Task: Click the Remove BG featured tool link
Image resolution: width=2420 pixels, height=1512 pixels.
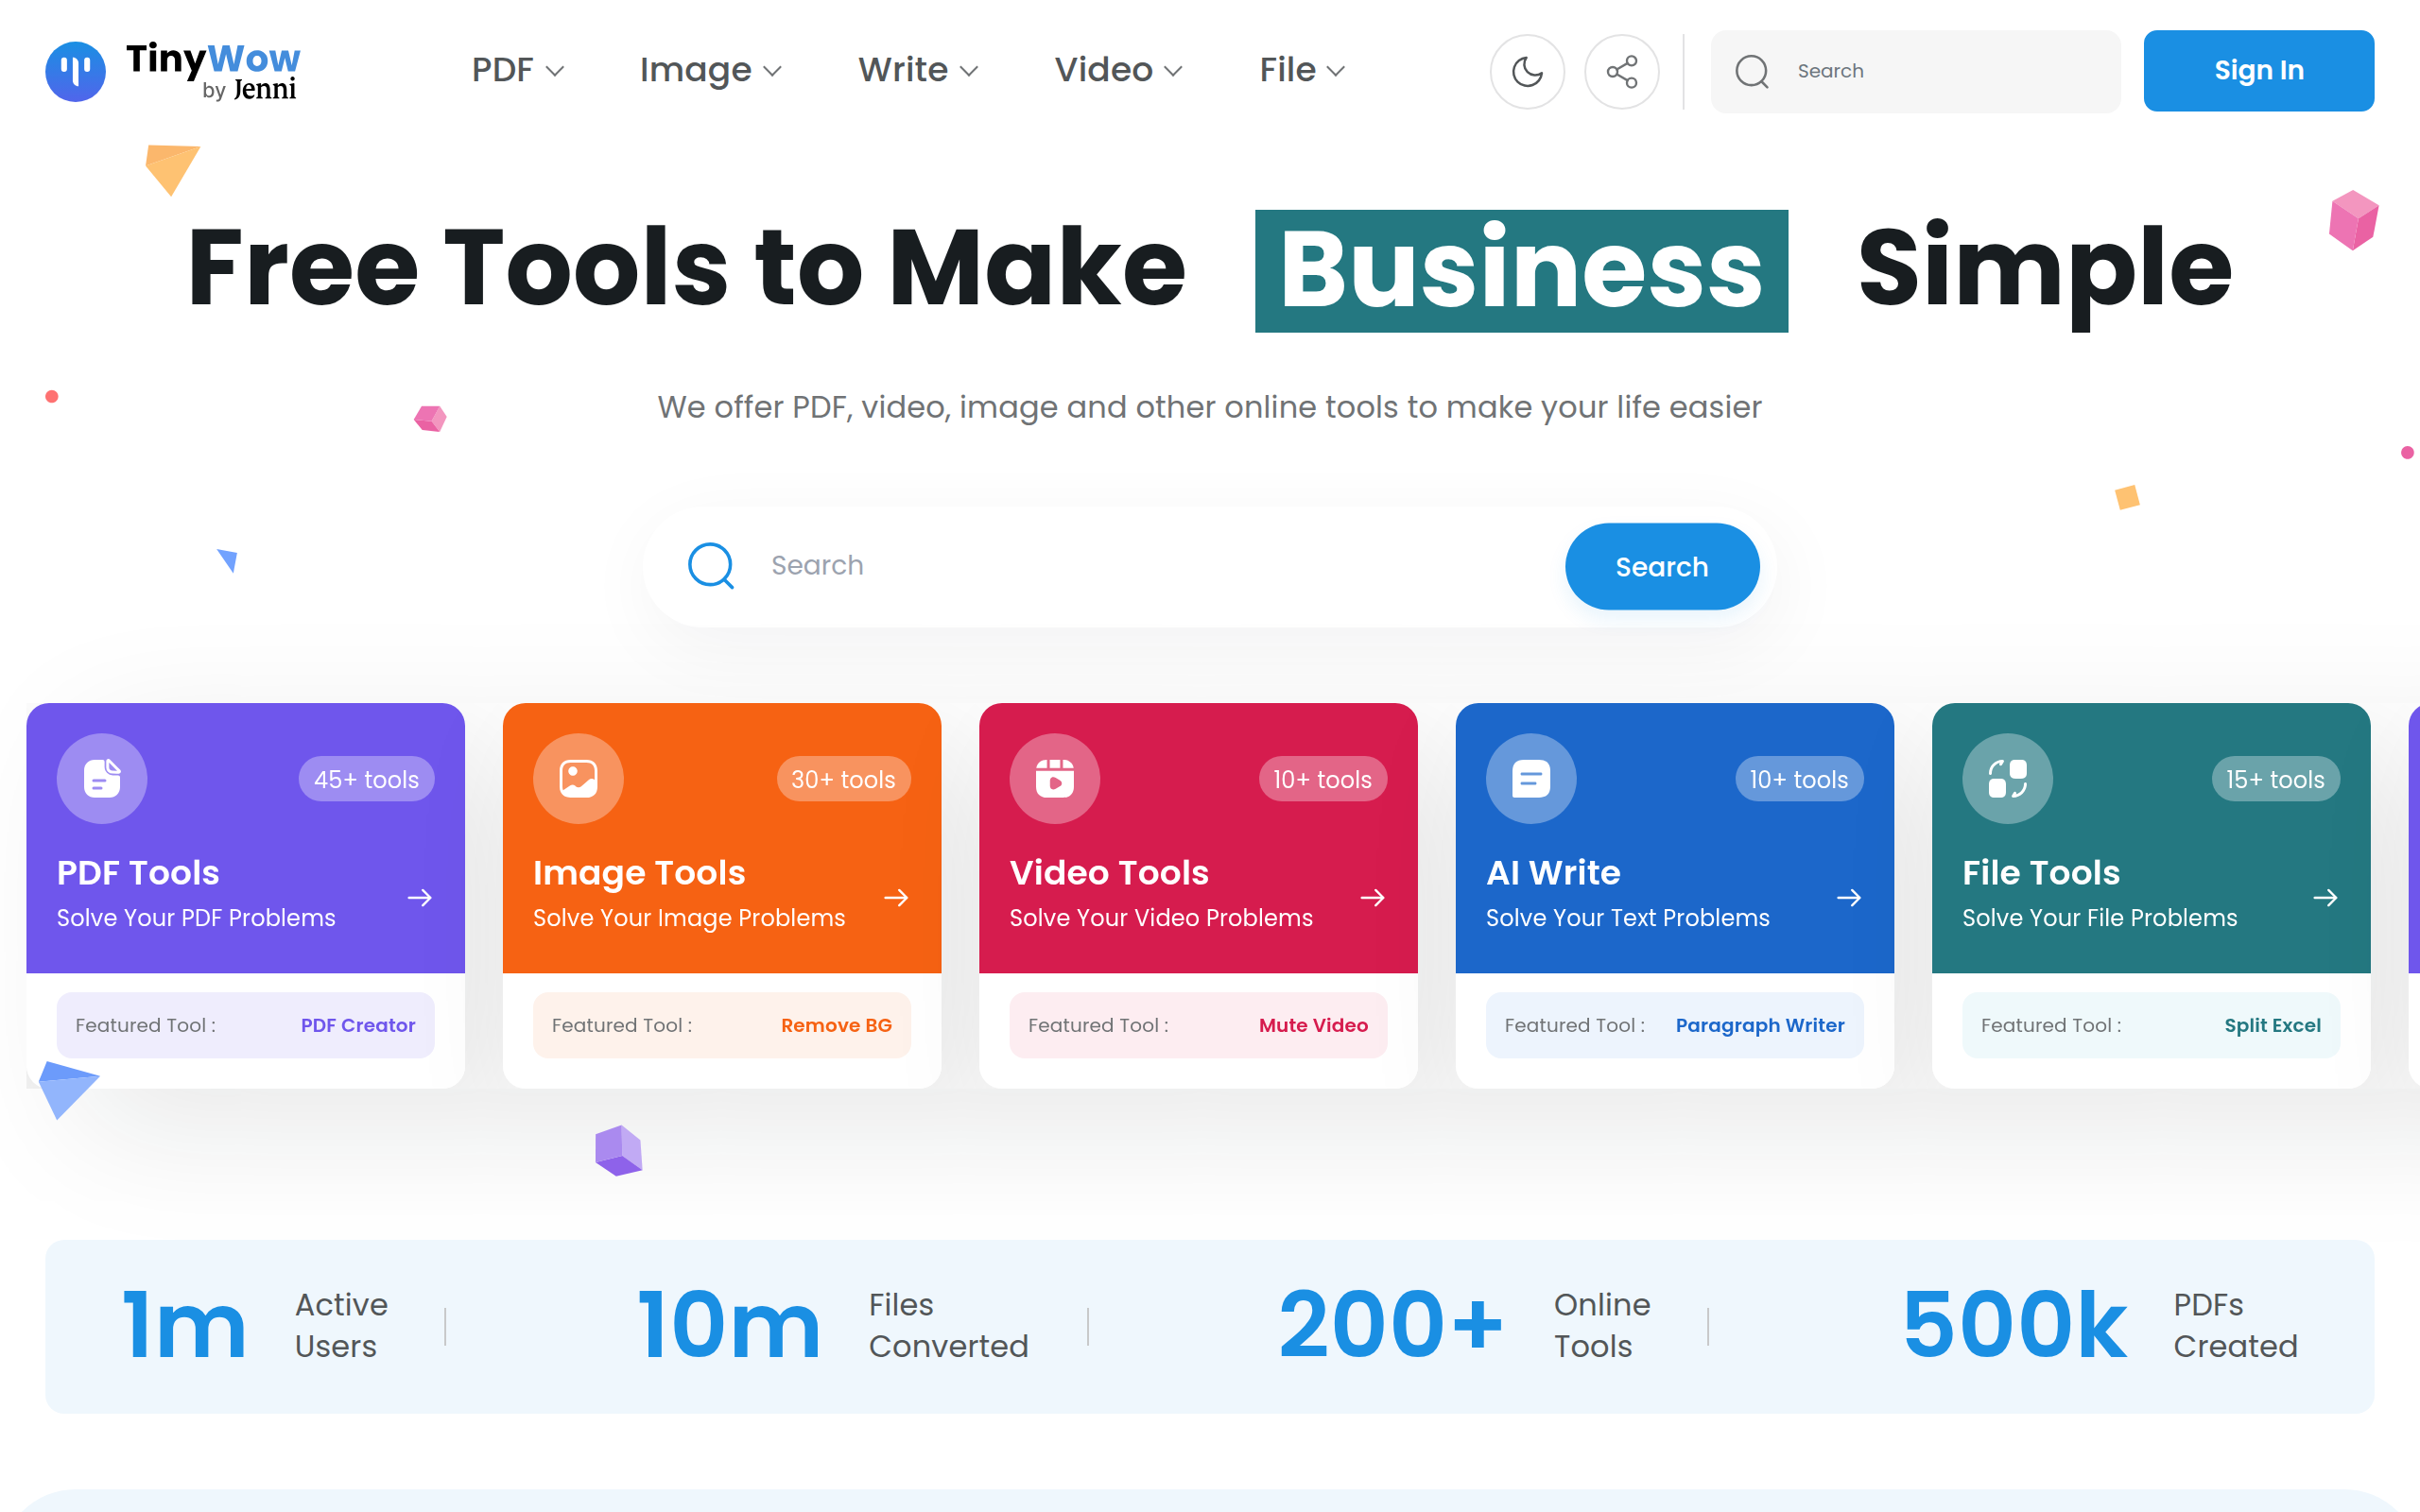Action: click(837, 1025)
